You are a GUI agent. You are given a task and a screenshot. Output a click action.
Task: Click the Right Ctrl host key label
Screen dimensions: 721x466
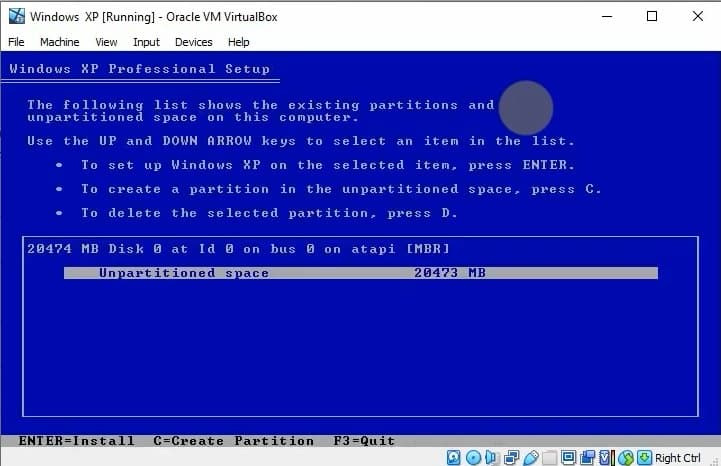click(x=678, y=458)
